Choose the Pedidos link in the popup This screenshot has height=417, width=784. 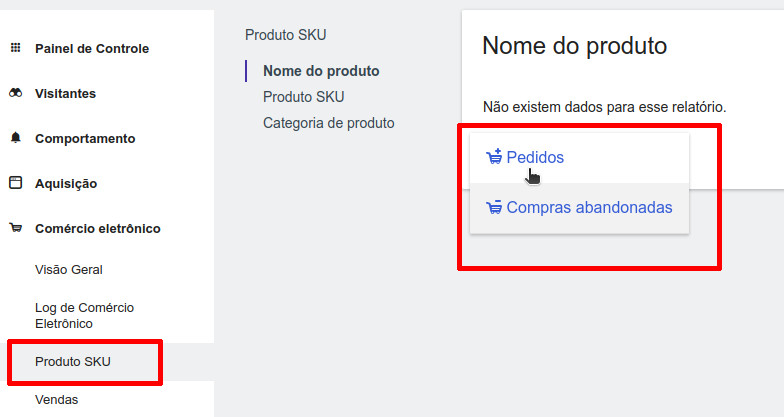(x=535, y=157)
